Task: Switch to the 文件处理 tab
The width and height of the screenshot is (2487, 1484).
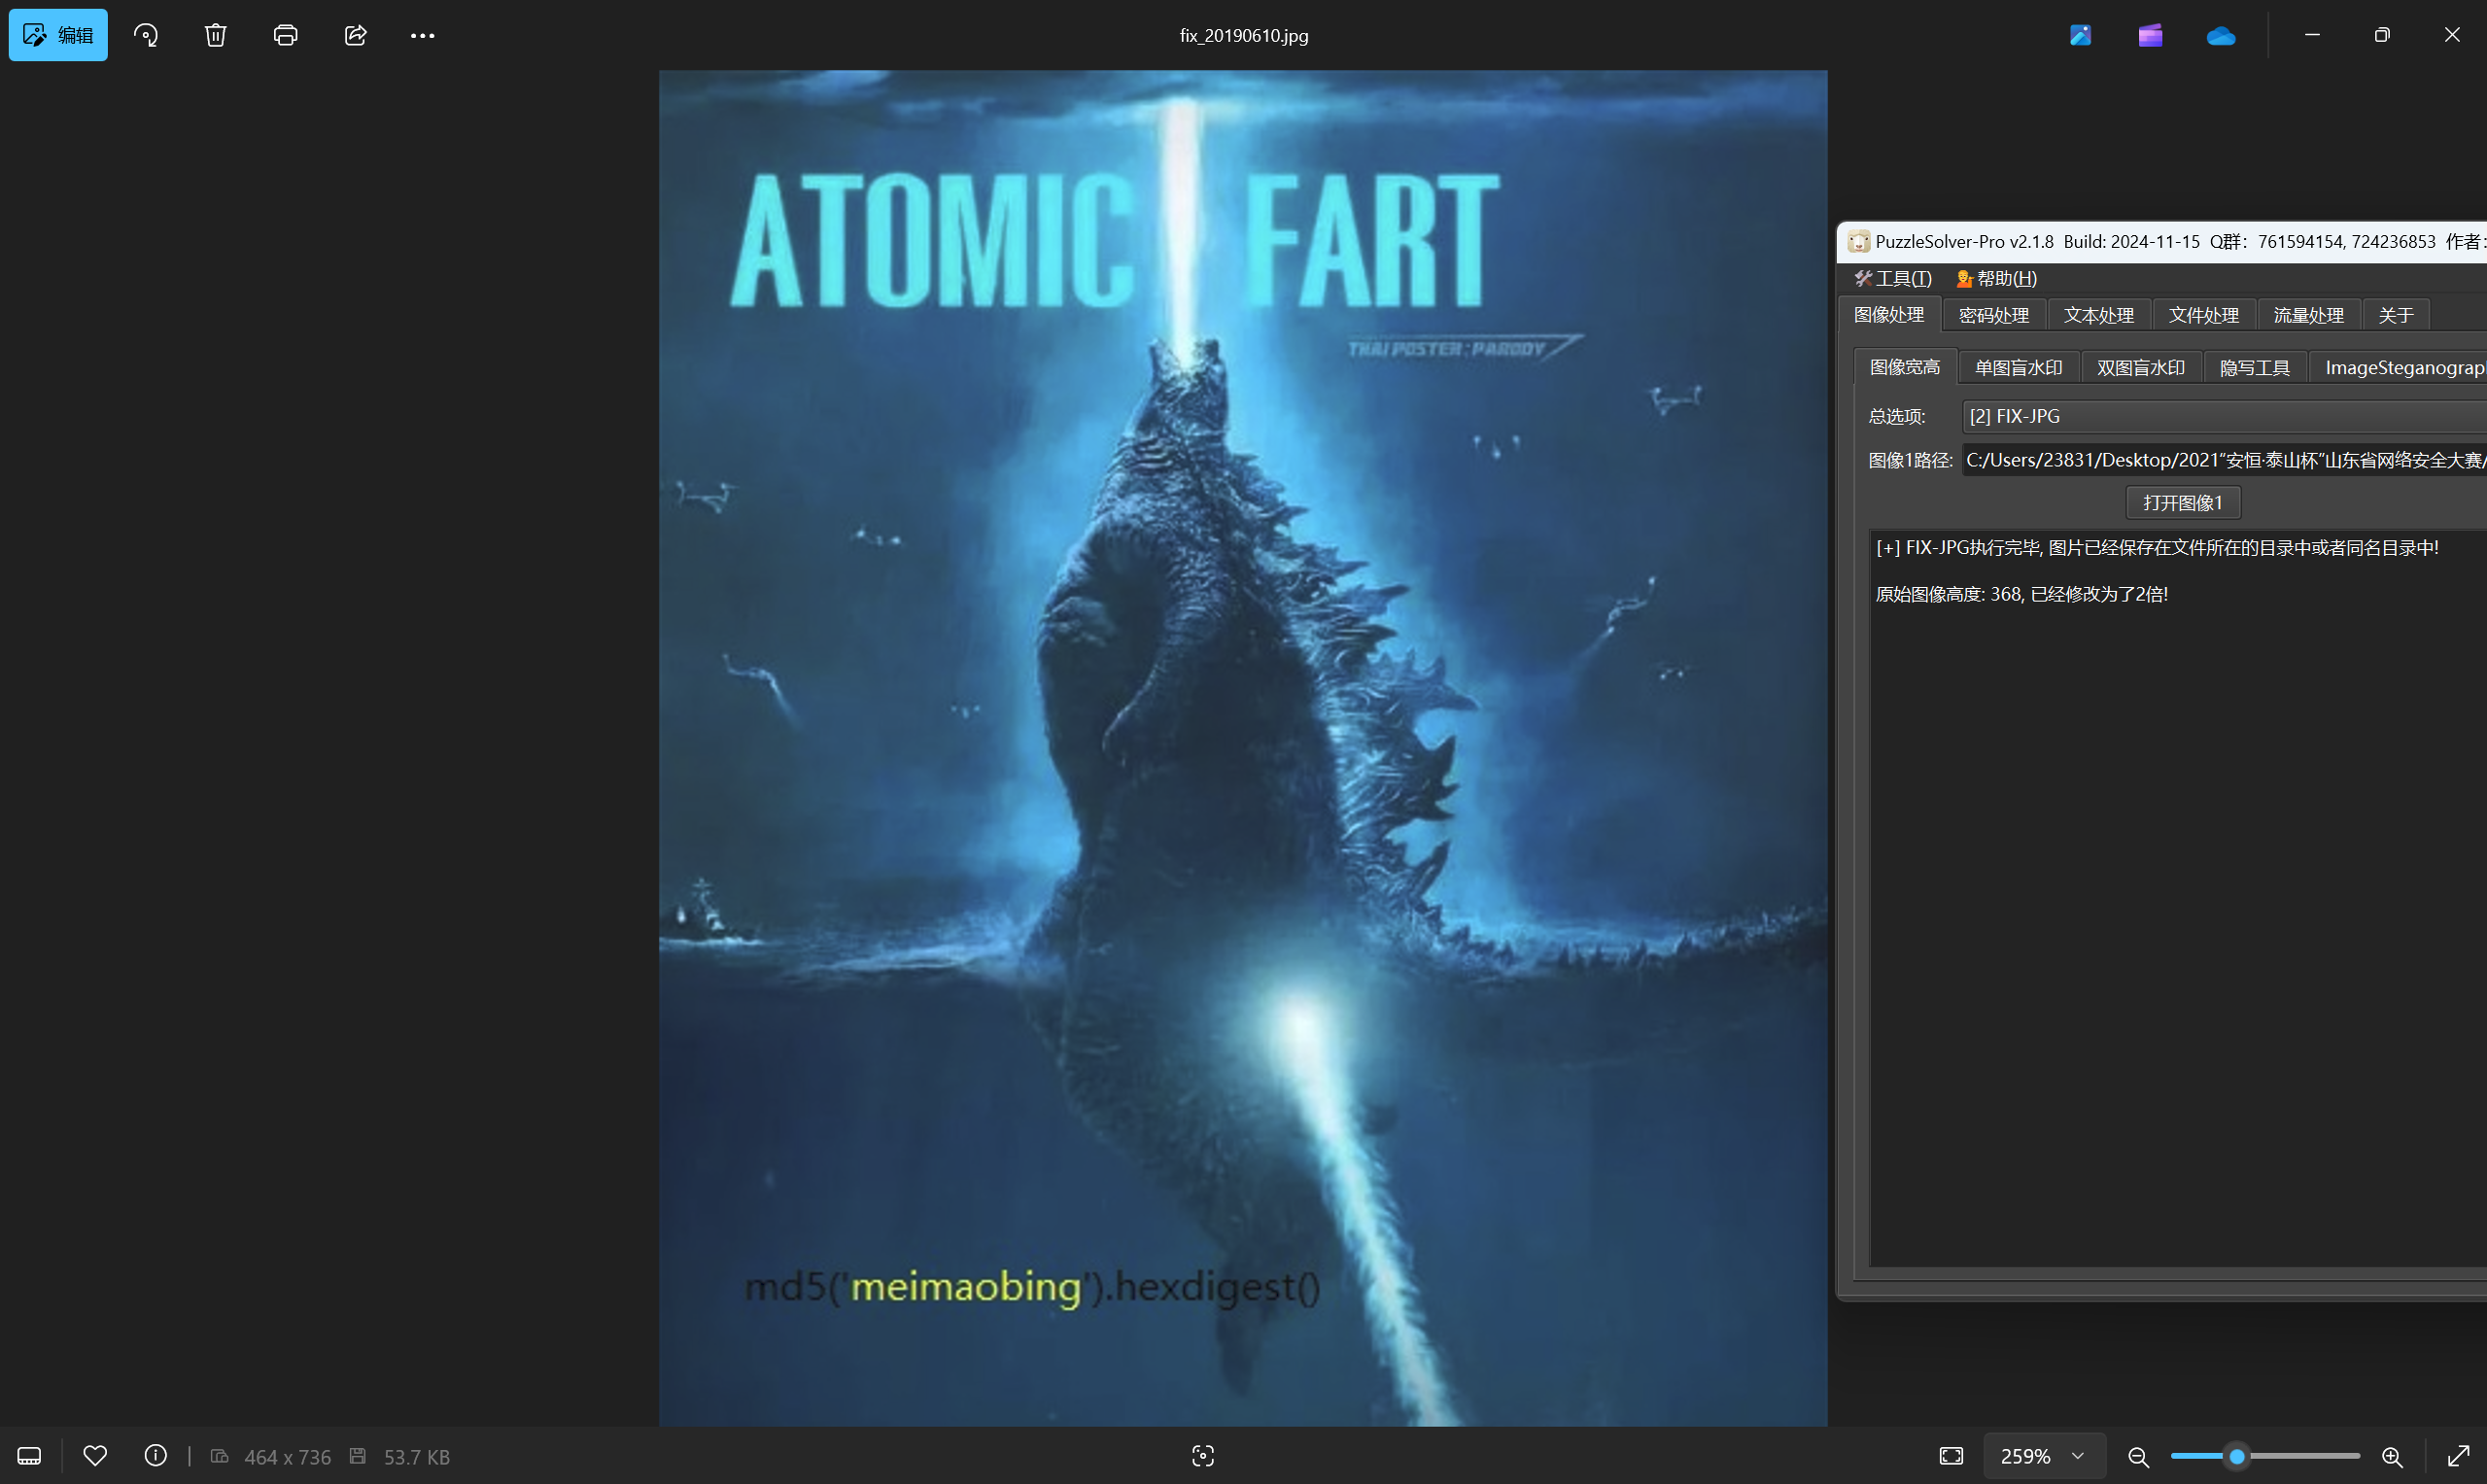Action: pyautogui.click(x=2204, y=315)
